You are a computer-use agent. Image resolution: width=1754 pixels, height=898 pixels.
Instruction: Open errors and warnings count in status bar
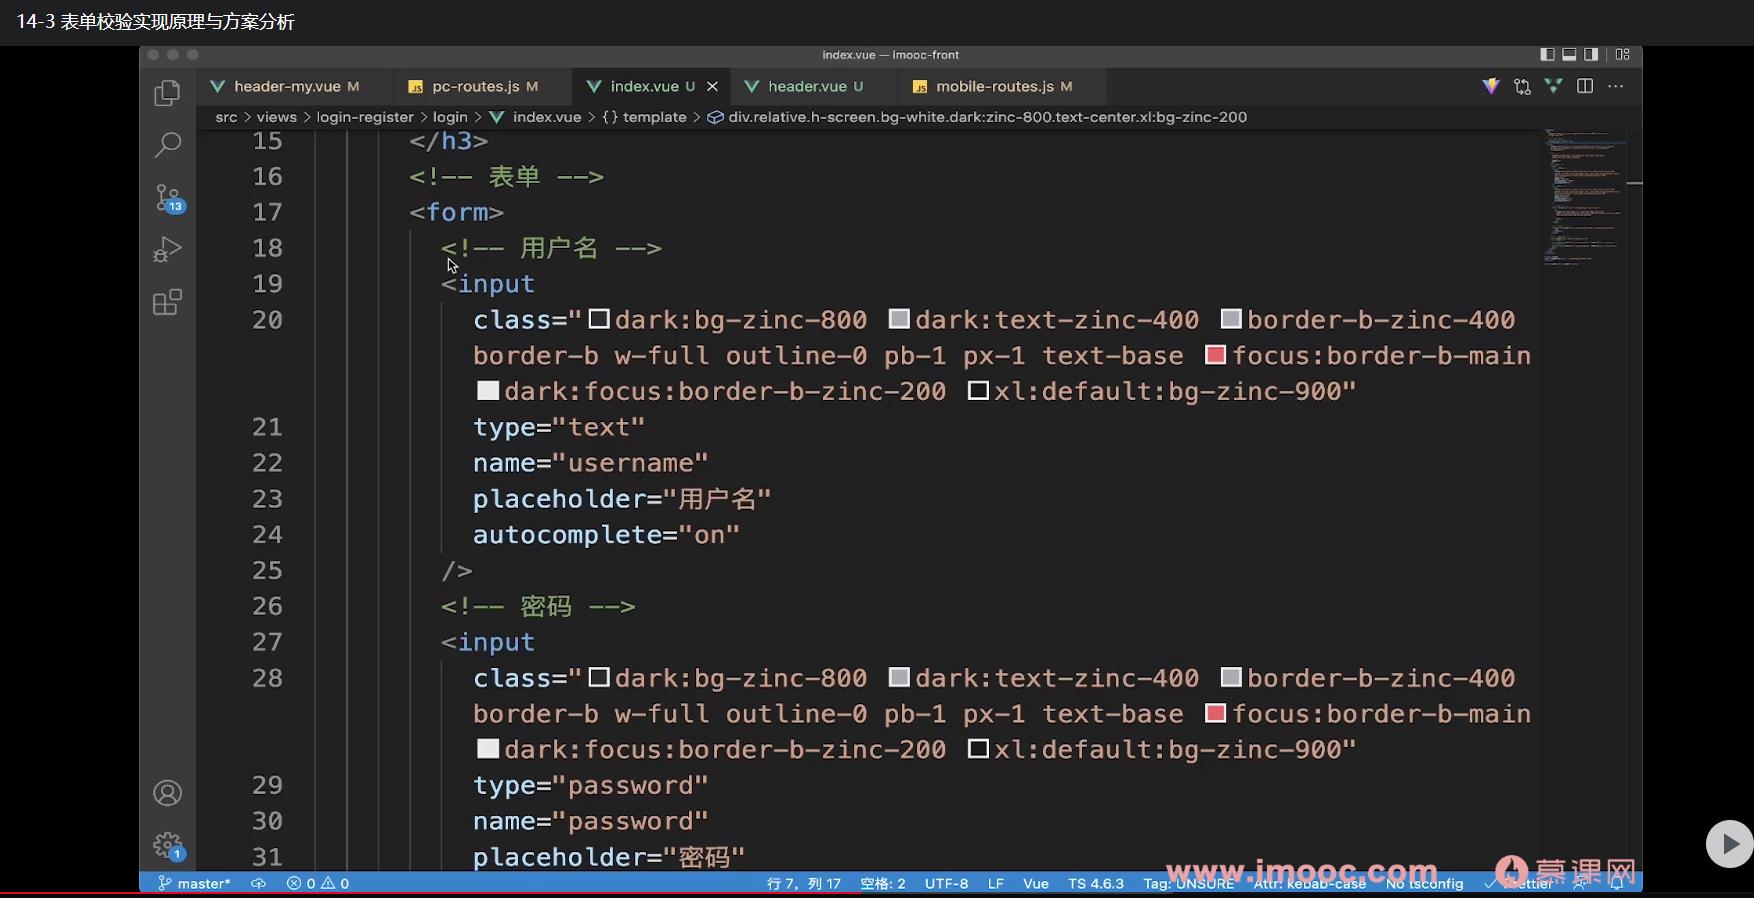point(318,883)
